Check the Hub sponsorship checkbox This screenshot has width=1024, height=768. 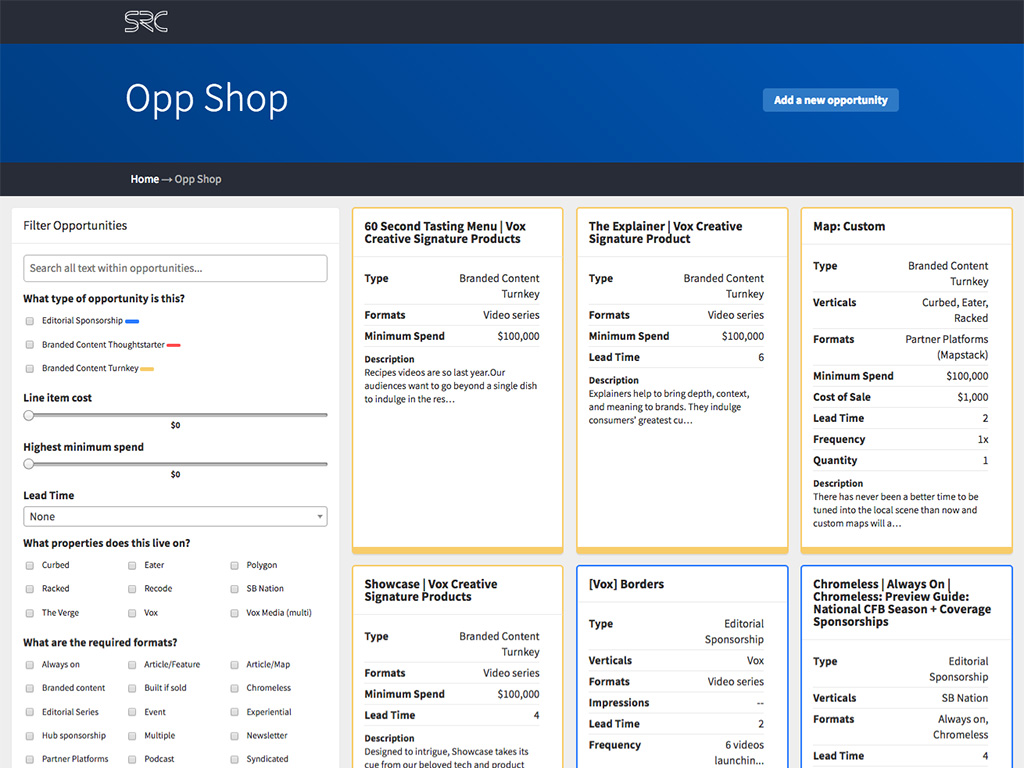tap(29, 736)
